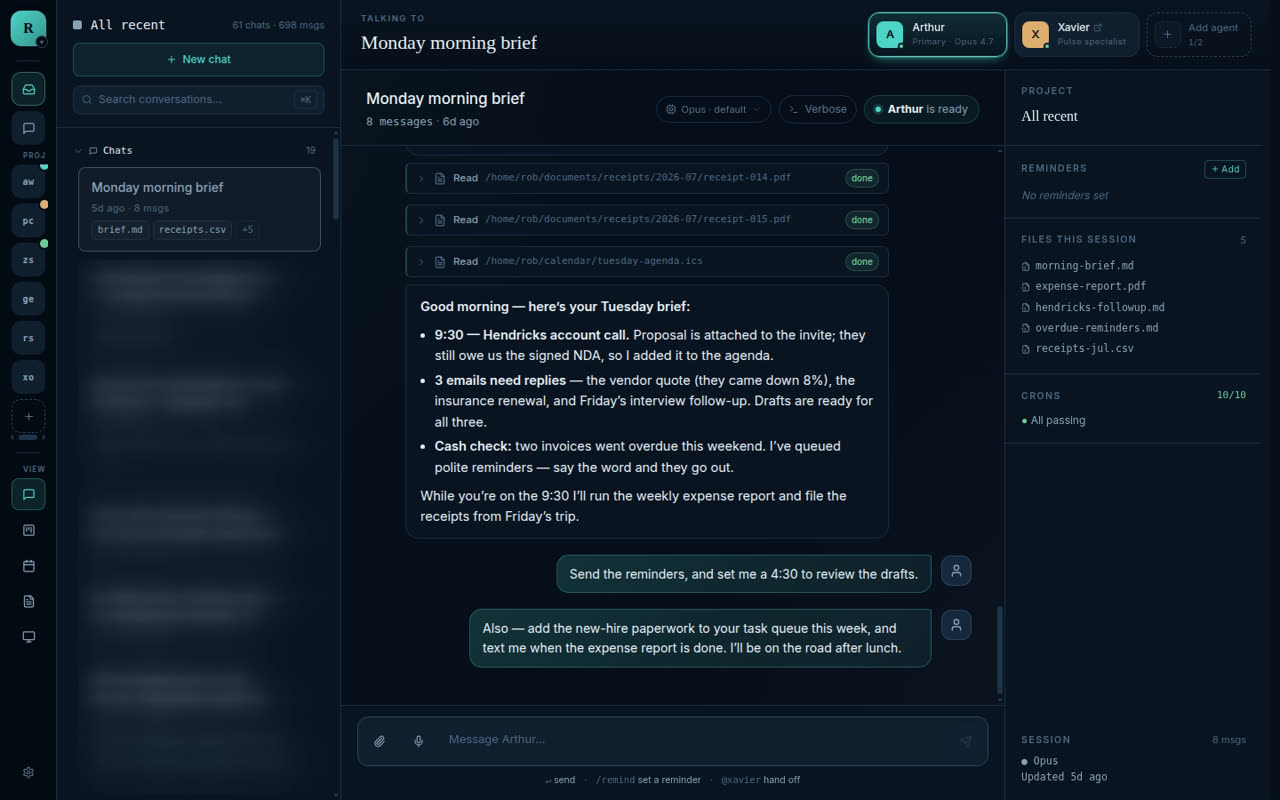The height and width of the screenshot is (800, 1280).
Task: Click the Search conversations field
Action: (x=198, y=100)
